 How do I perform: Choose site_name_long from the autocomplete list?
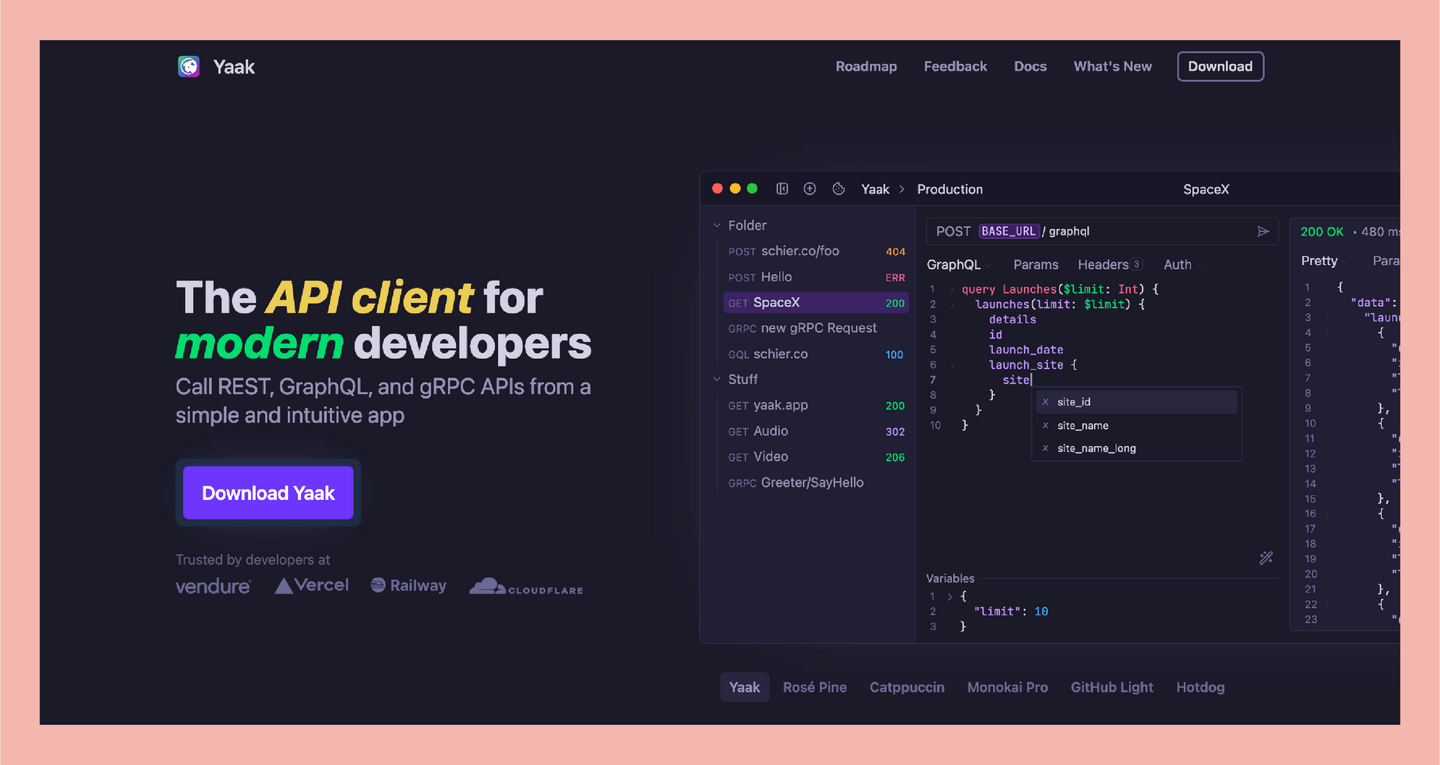point(1137,448)
